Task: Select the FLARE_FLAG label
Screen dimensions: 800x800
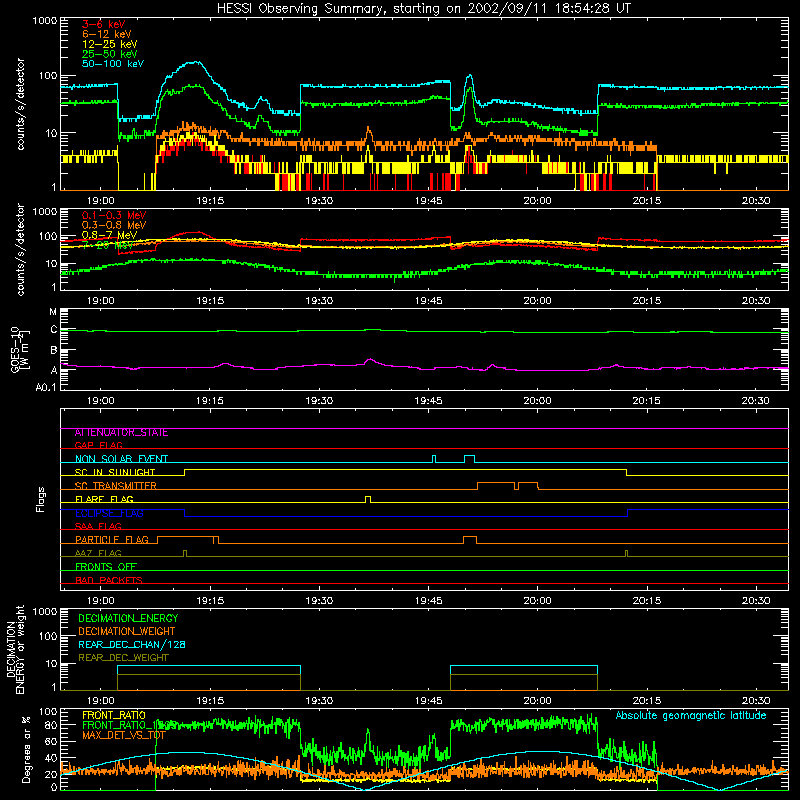Action: (x=104, y=499)
